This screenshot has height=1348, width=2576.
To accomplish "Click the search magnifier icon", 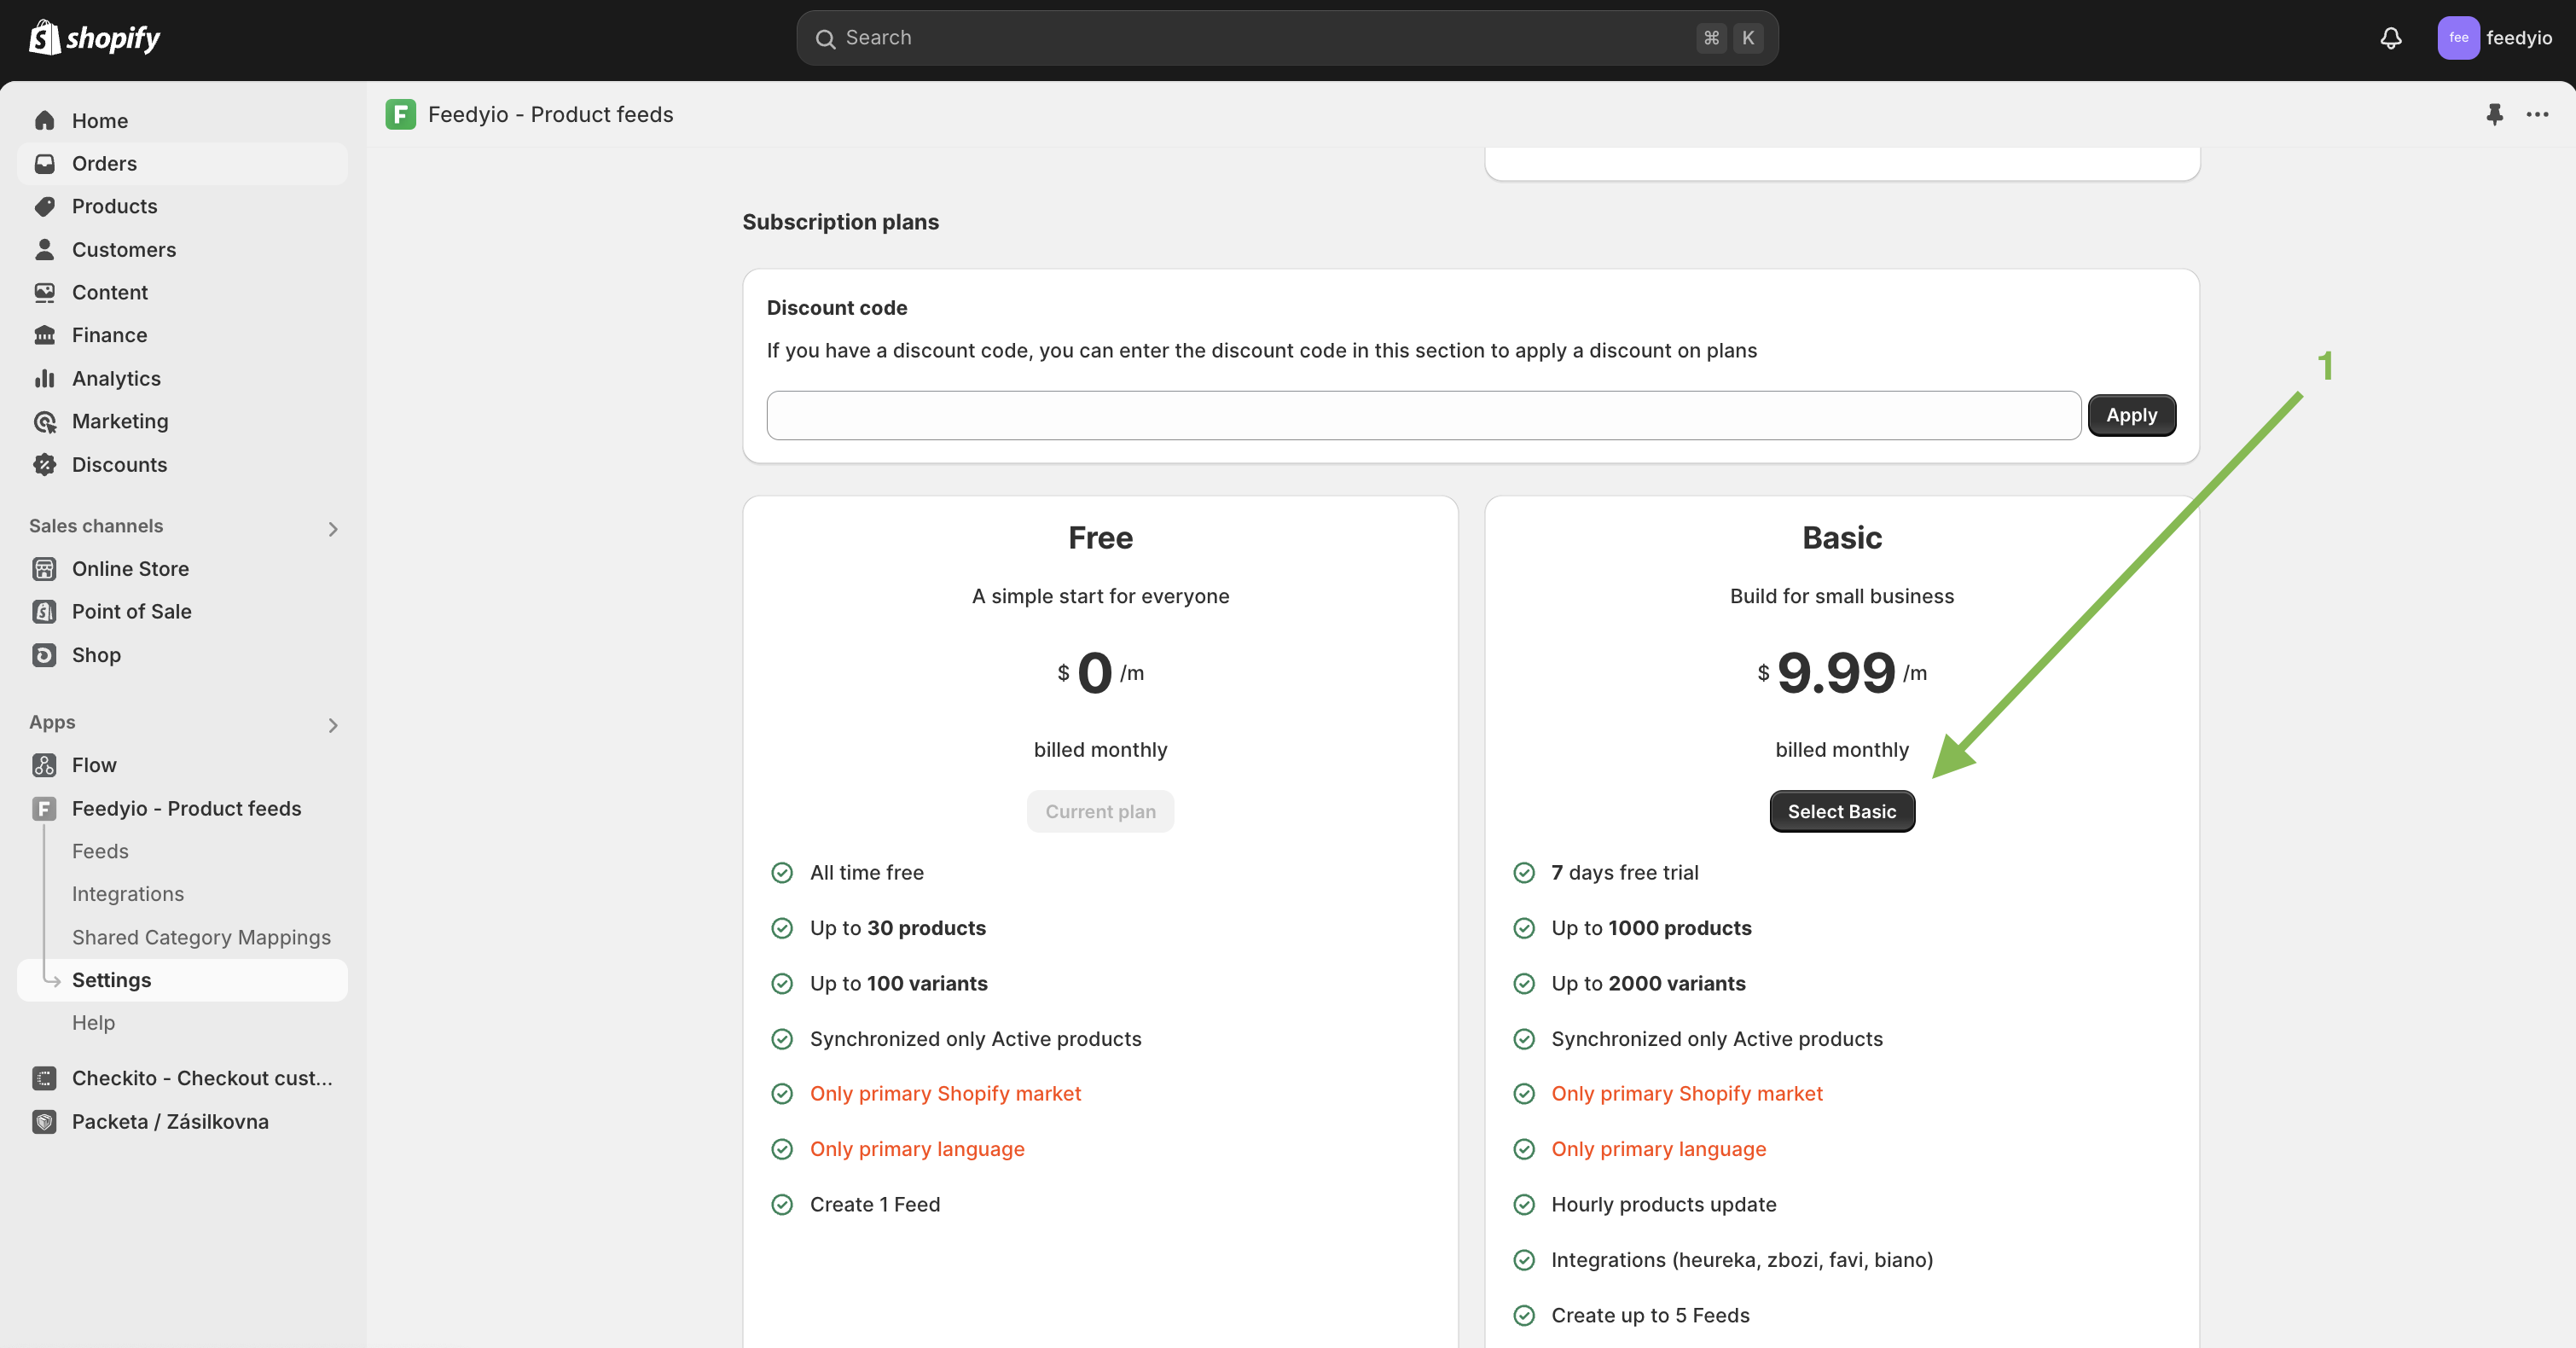I will point(825,38).
